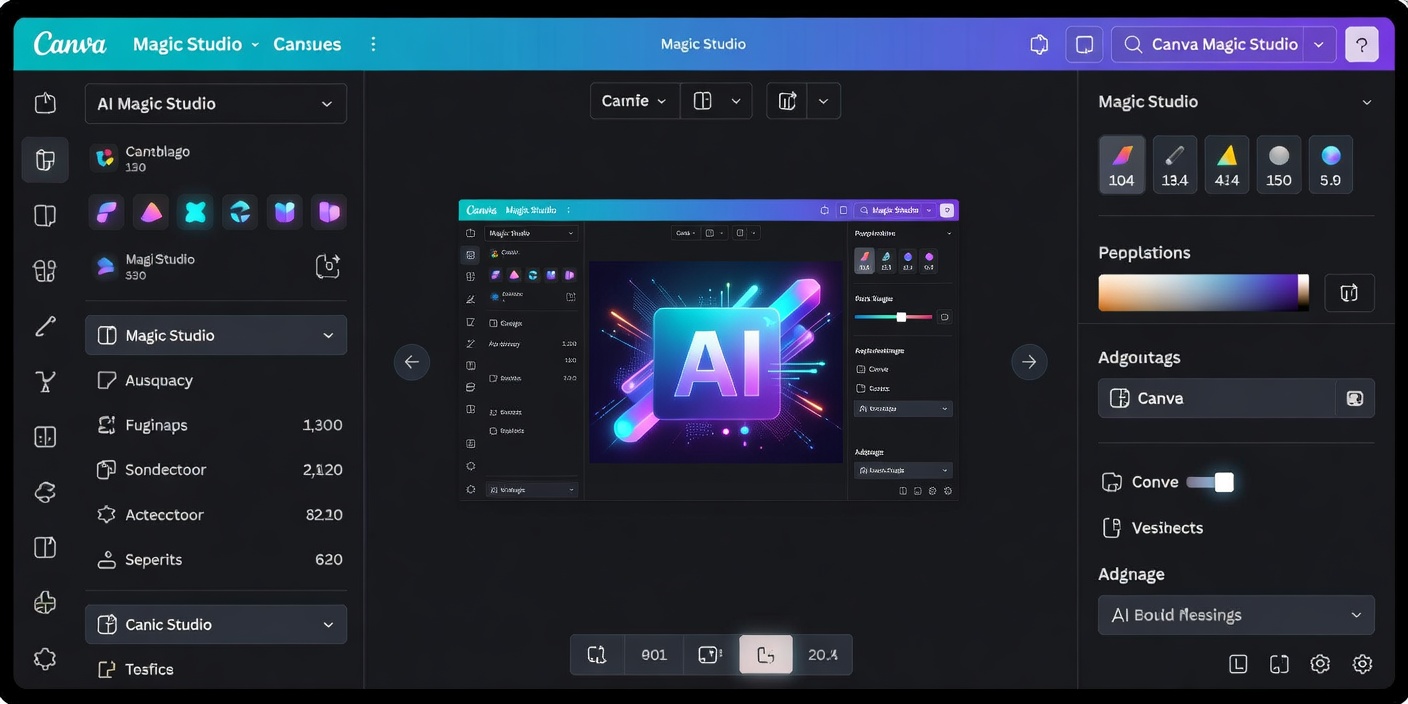Image resolution: width=1408 pixels, height=704 pixels.
Task: Click the pink gradient stripe app icon
Action: coord(107,212)
